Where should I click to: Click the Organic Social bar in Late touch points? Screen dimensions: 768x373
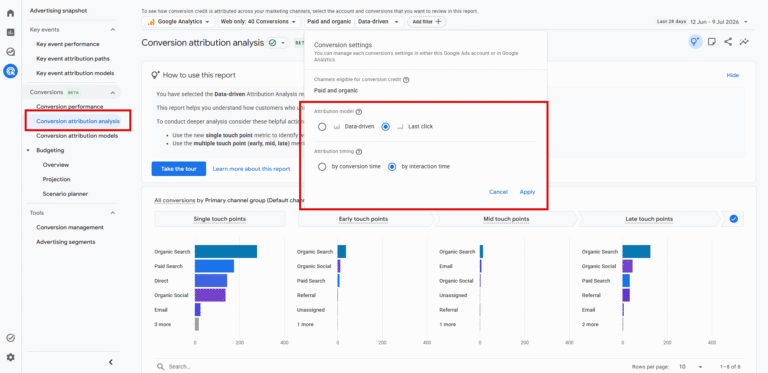[627, 266]
